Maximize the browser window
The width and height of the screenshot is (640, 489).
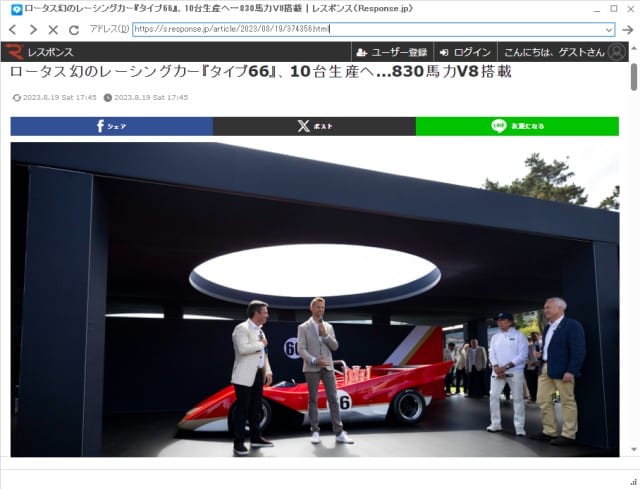coord(614,9)
